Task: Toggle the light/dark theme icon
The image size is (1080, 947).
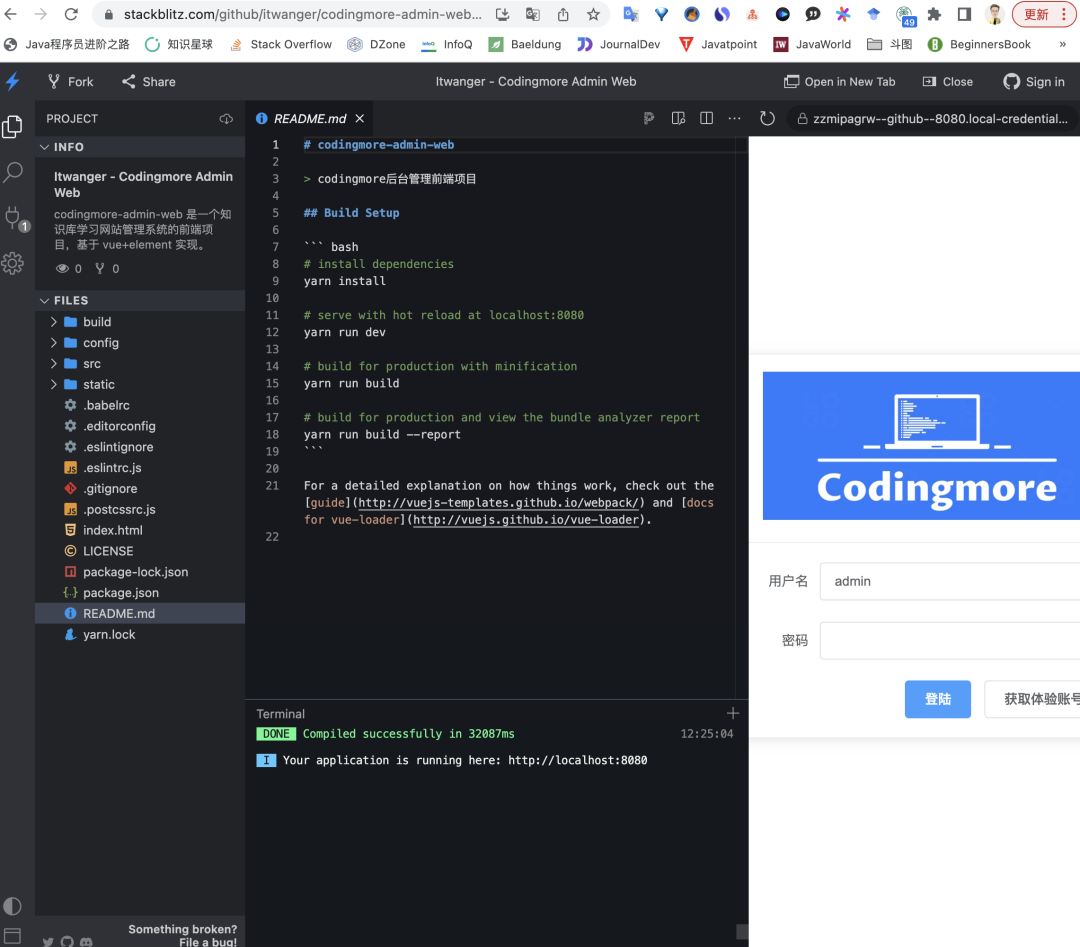Action: click(x=12, y=906)
